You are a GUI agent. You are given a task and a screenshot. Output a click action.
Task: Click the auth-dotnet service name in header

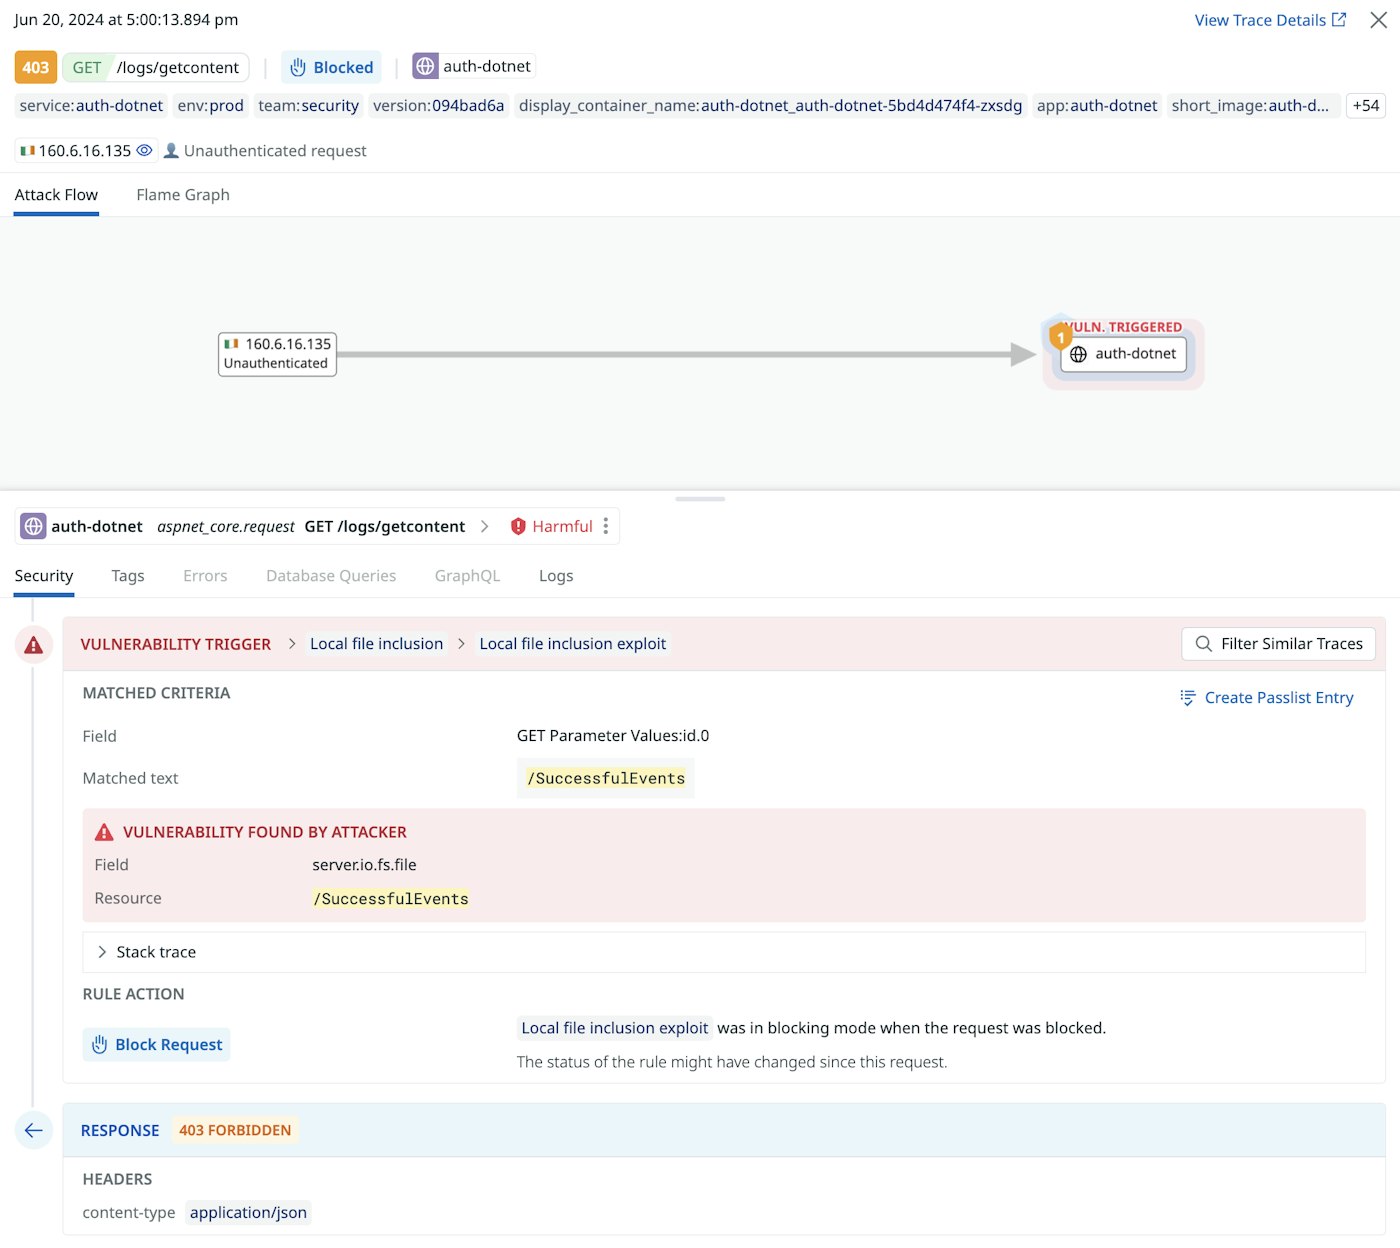(x=487, y=66)
